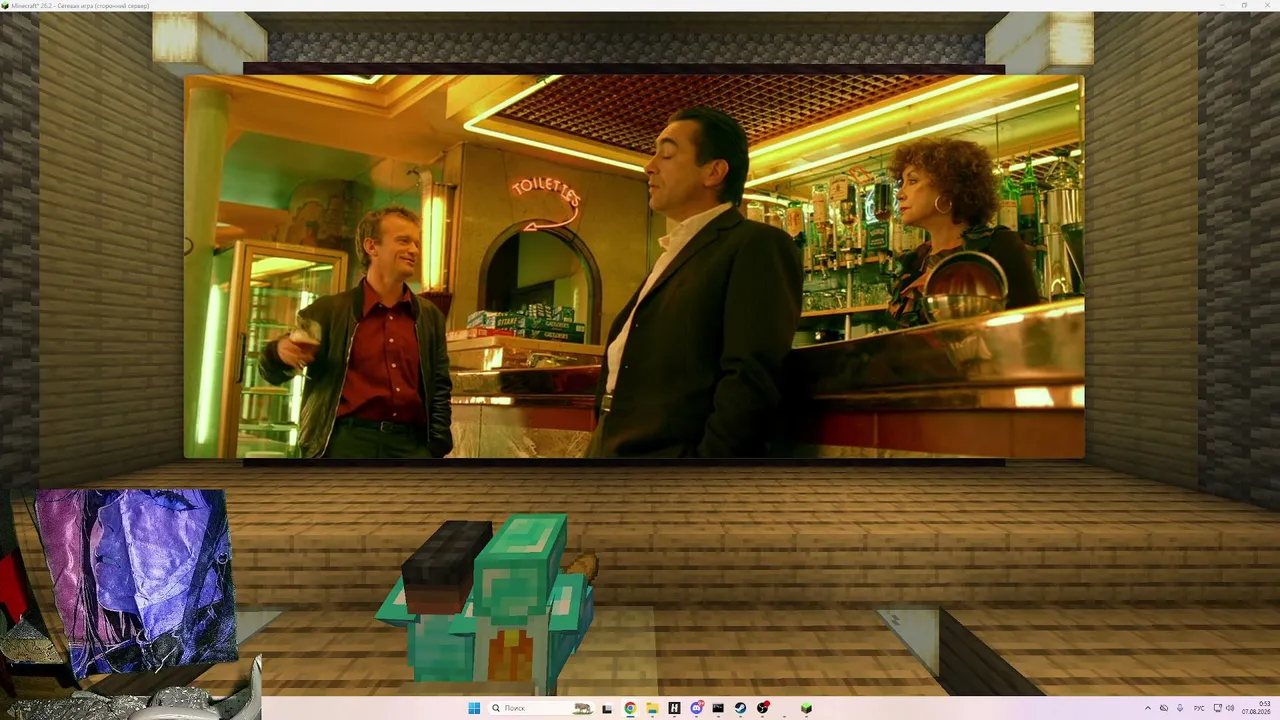This screenshot has width=1280, height=720.
Task: Close the Minecraft window
Action: [x=1268, y=5]
